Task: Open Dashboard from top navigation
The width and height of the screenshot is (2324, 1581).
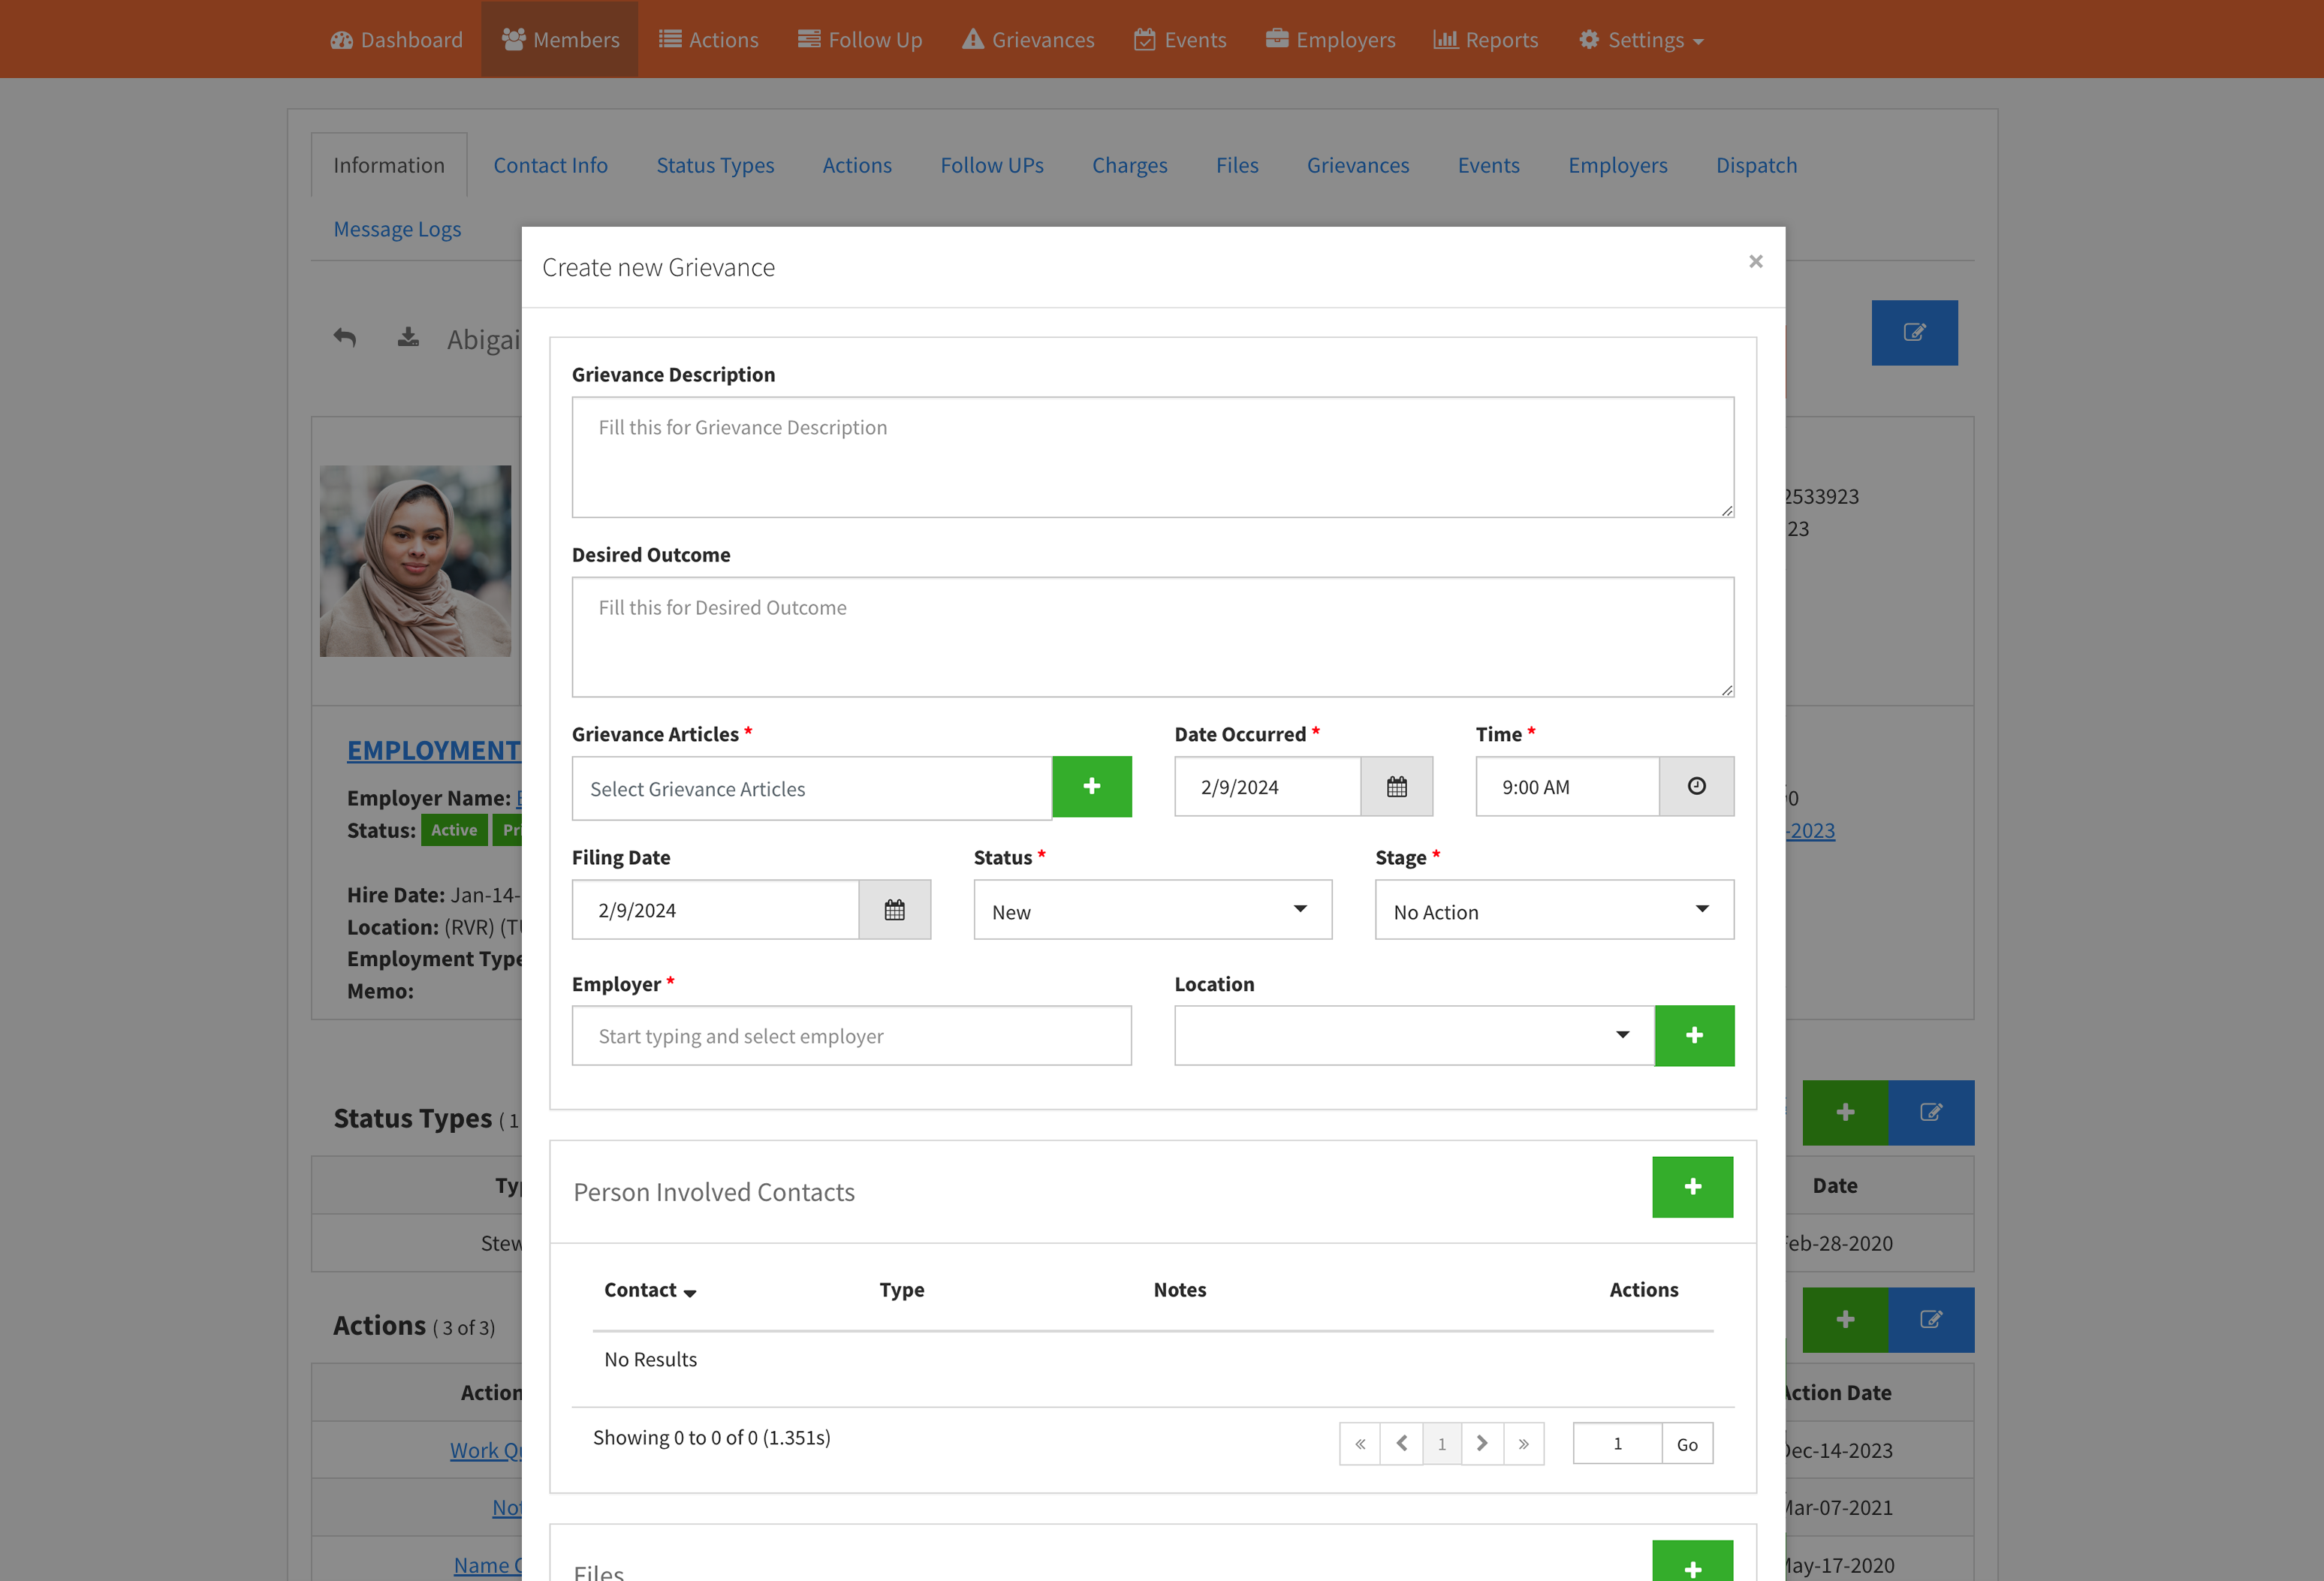Action: (396, 40)
